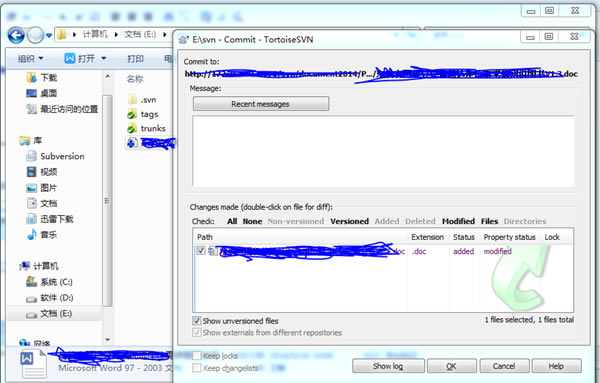
Task: Click inside the commit Message text box
Action: click(x=383, y=151)
